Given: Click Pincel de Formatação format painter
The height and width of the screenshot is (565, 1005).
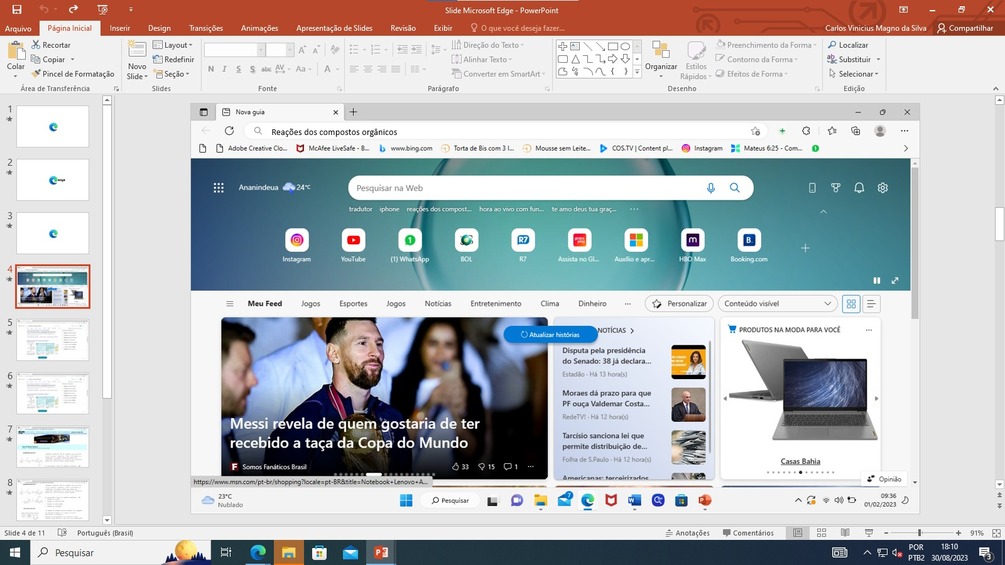Looking at the screenshot, I should click(72, 74).
